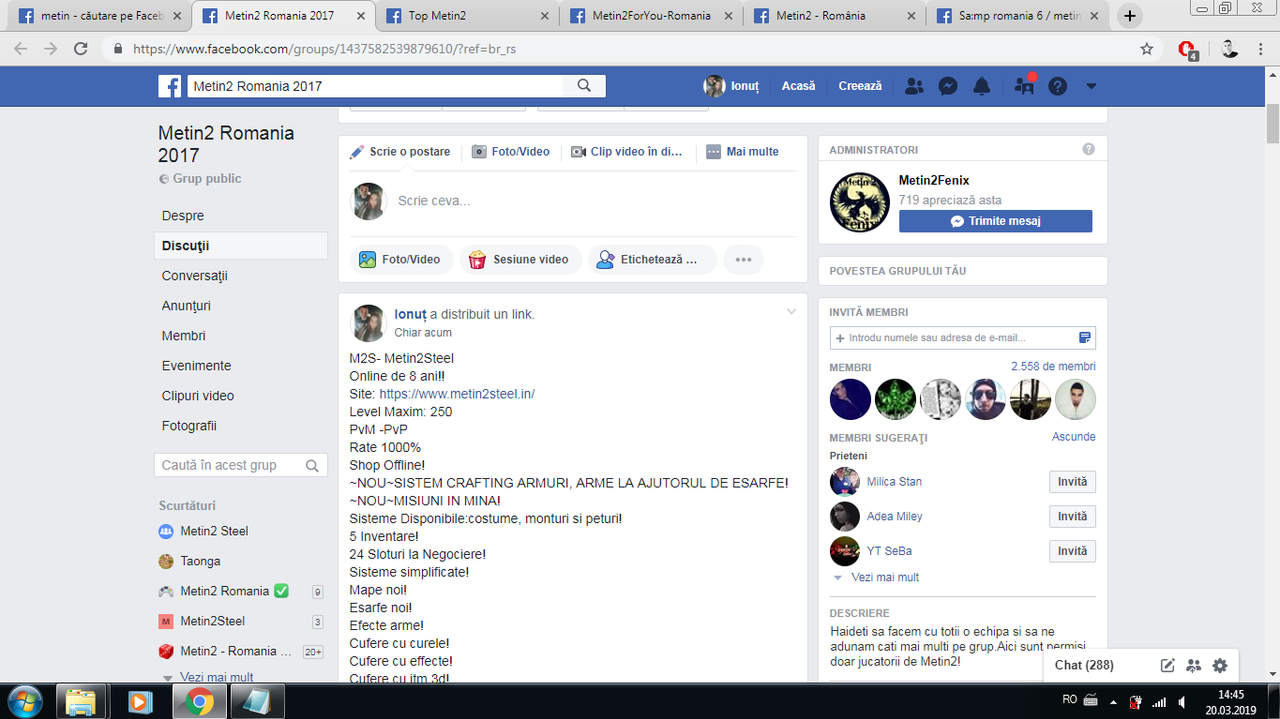The width and height of the screenshot is (1280, 719).
Task: Open 2.558 de membri link
Action: (1053, 367)
